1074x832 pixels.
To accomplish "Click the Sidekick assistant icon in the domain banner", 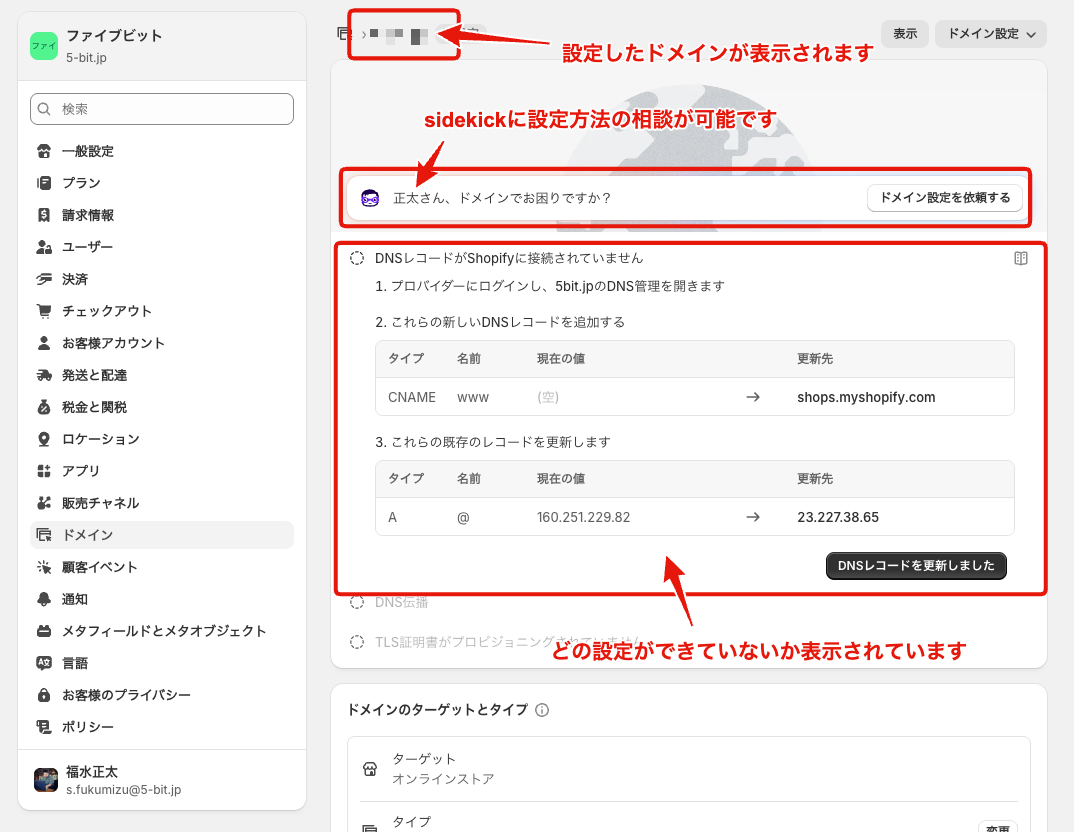I will click(370, 198).
